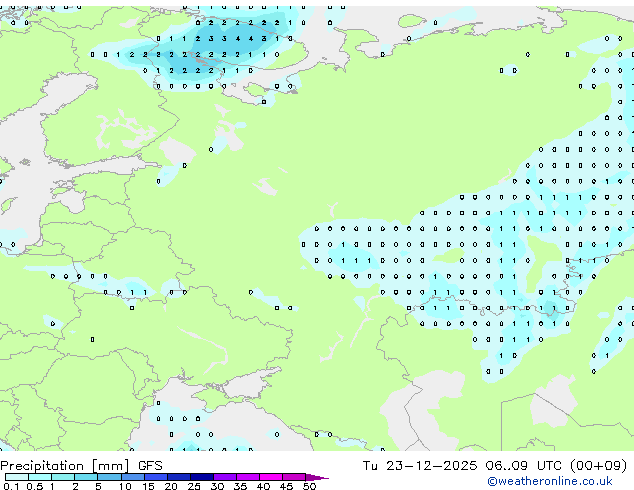Click the "50" legend label

click(310, 486)
